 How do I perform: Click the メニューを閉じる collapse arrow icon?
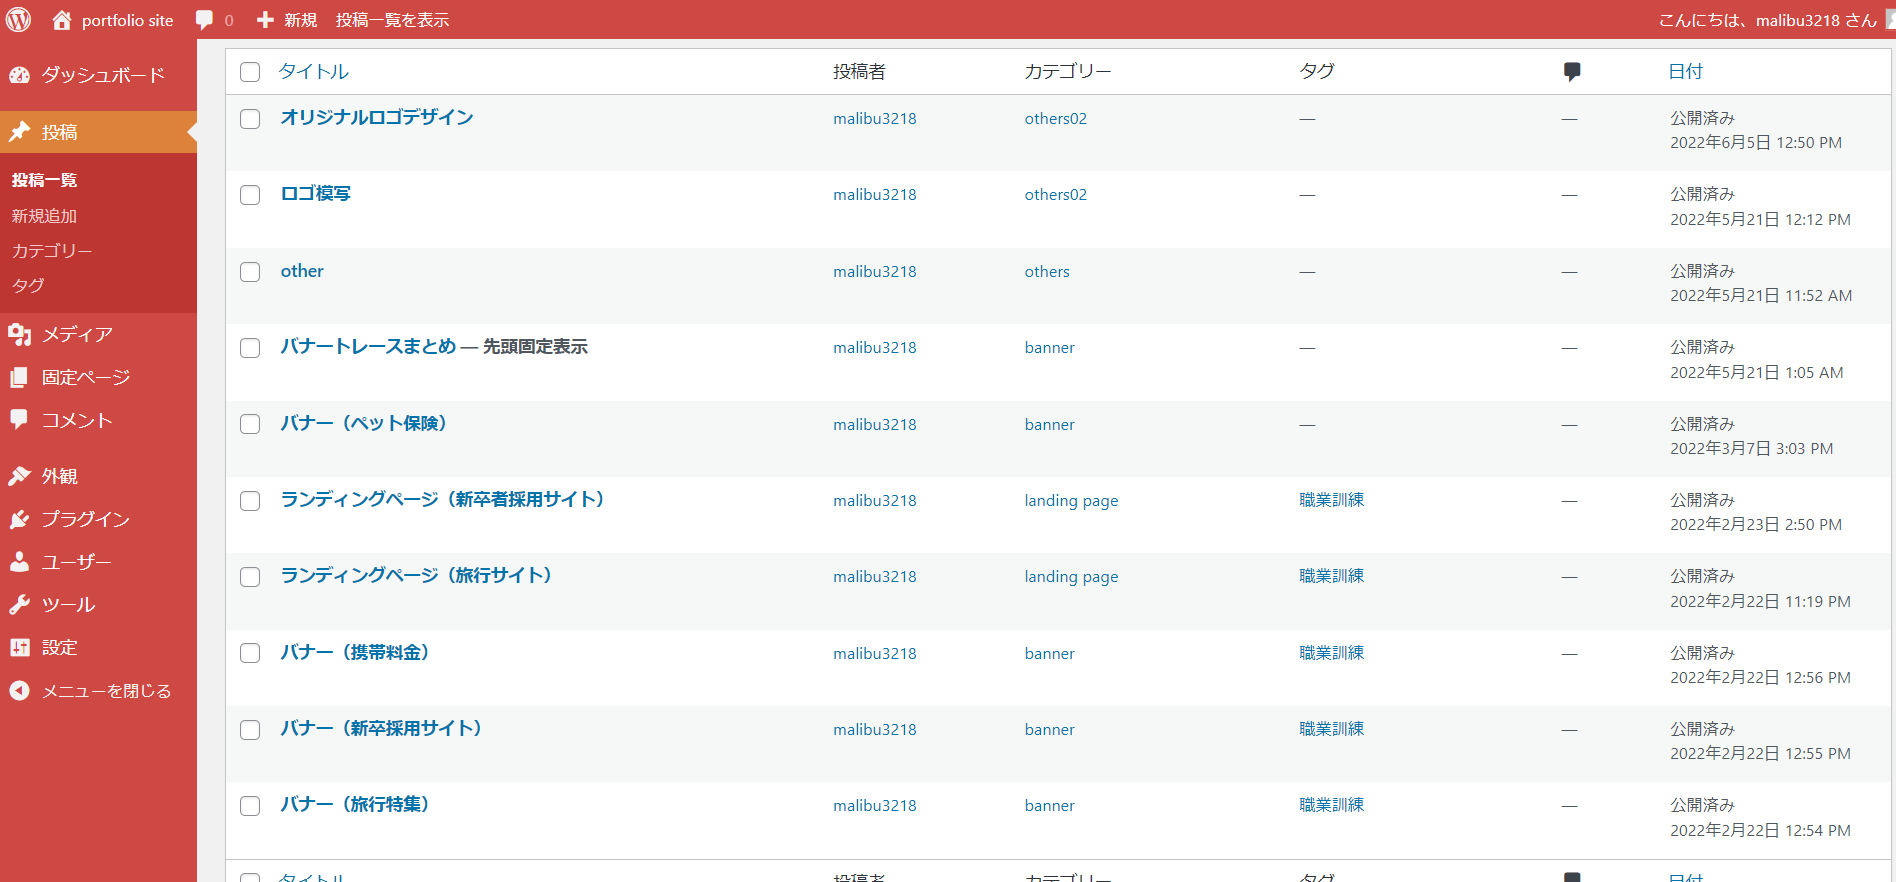tap(20, 691)
